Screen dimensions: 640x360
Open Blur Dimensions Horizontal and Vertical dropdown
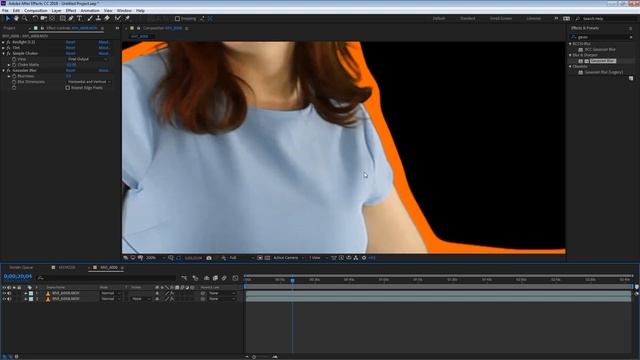[89, 82]
